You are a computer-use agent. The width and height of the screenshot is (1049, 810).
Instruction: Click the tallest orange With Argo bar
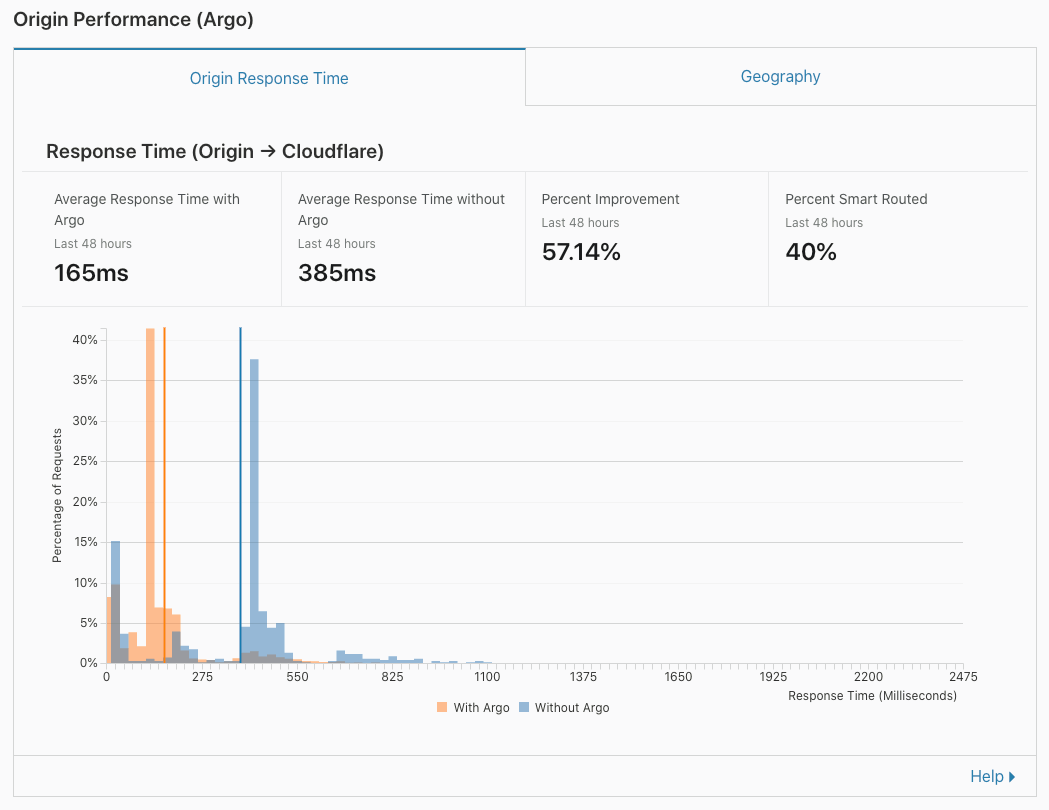click(151, 495)
